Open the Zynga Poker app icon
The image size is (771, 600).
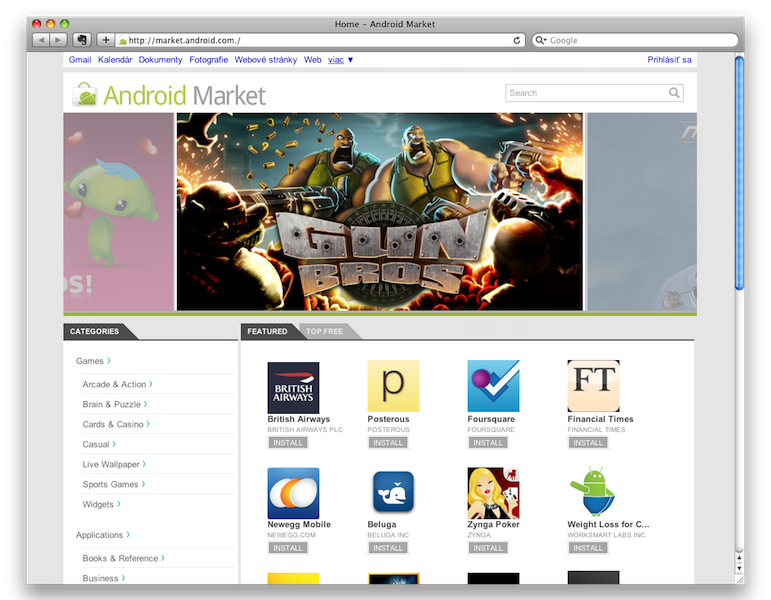493,493
